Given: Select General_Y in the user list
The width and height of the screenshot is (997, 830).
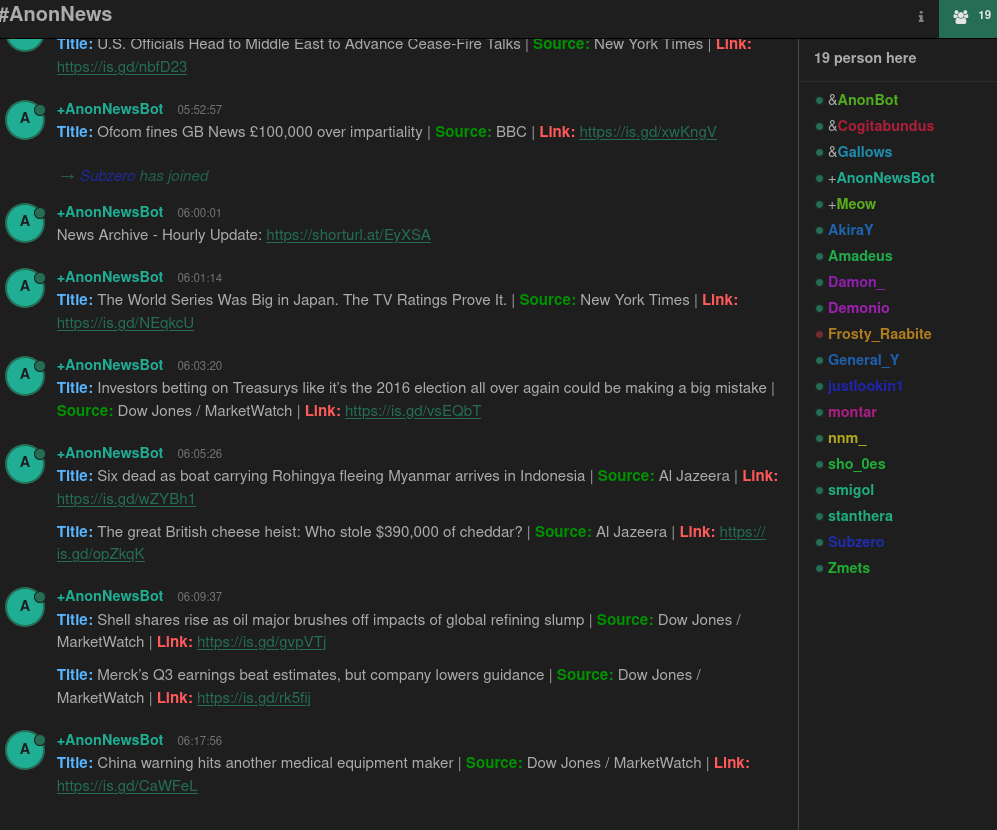Looking at the screenshot, I should coord(863,360).
